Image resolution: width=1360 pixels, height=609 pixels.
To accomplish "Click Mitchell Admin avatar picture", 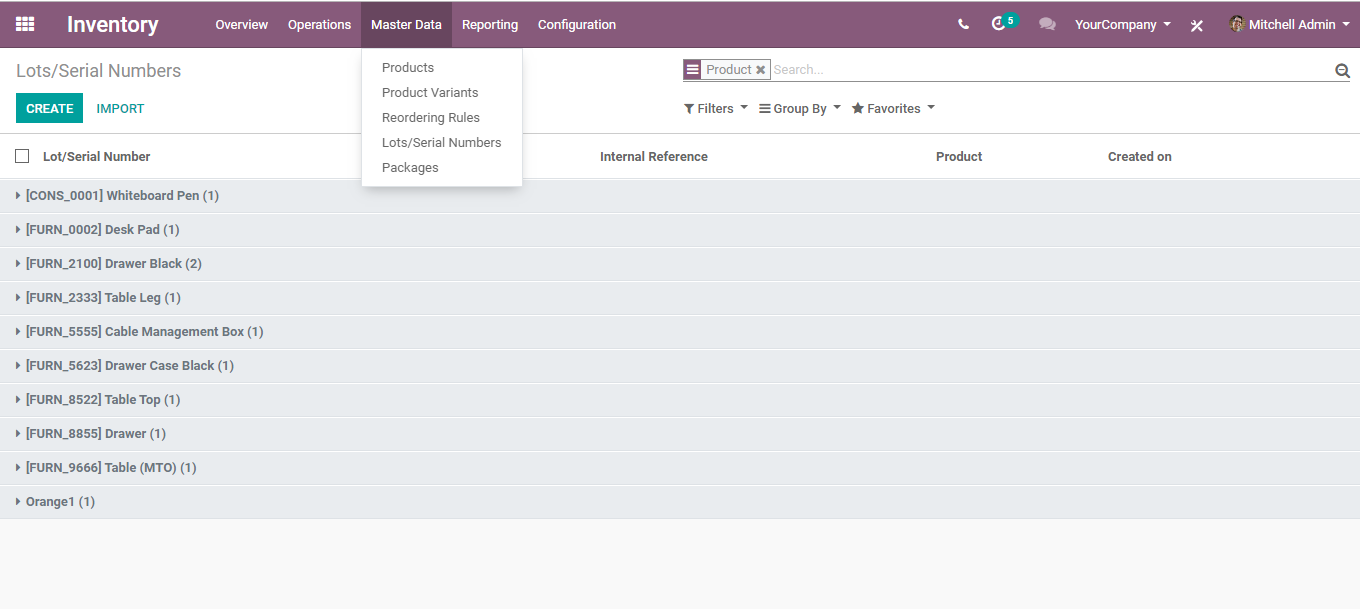I will (1237, 24).
